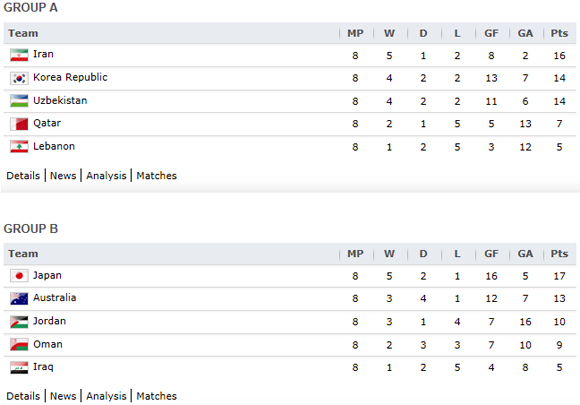The height and width of the screenshot is (405, 580).
Task: Click the Pts column header in Group A
Action: 559,33
